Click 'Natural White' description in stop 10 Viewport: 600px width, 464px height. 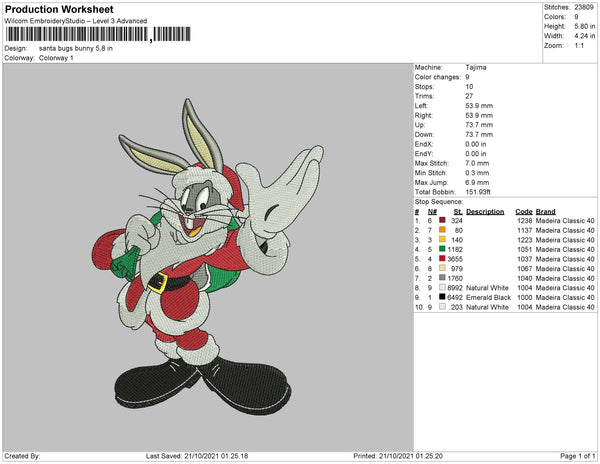pyautogui.click(x=487, y=307)
